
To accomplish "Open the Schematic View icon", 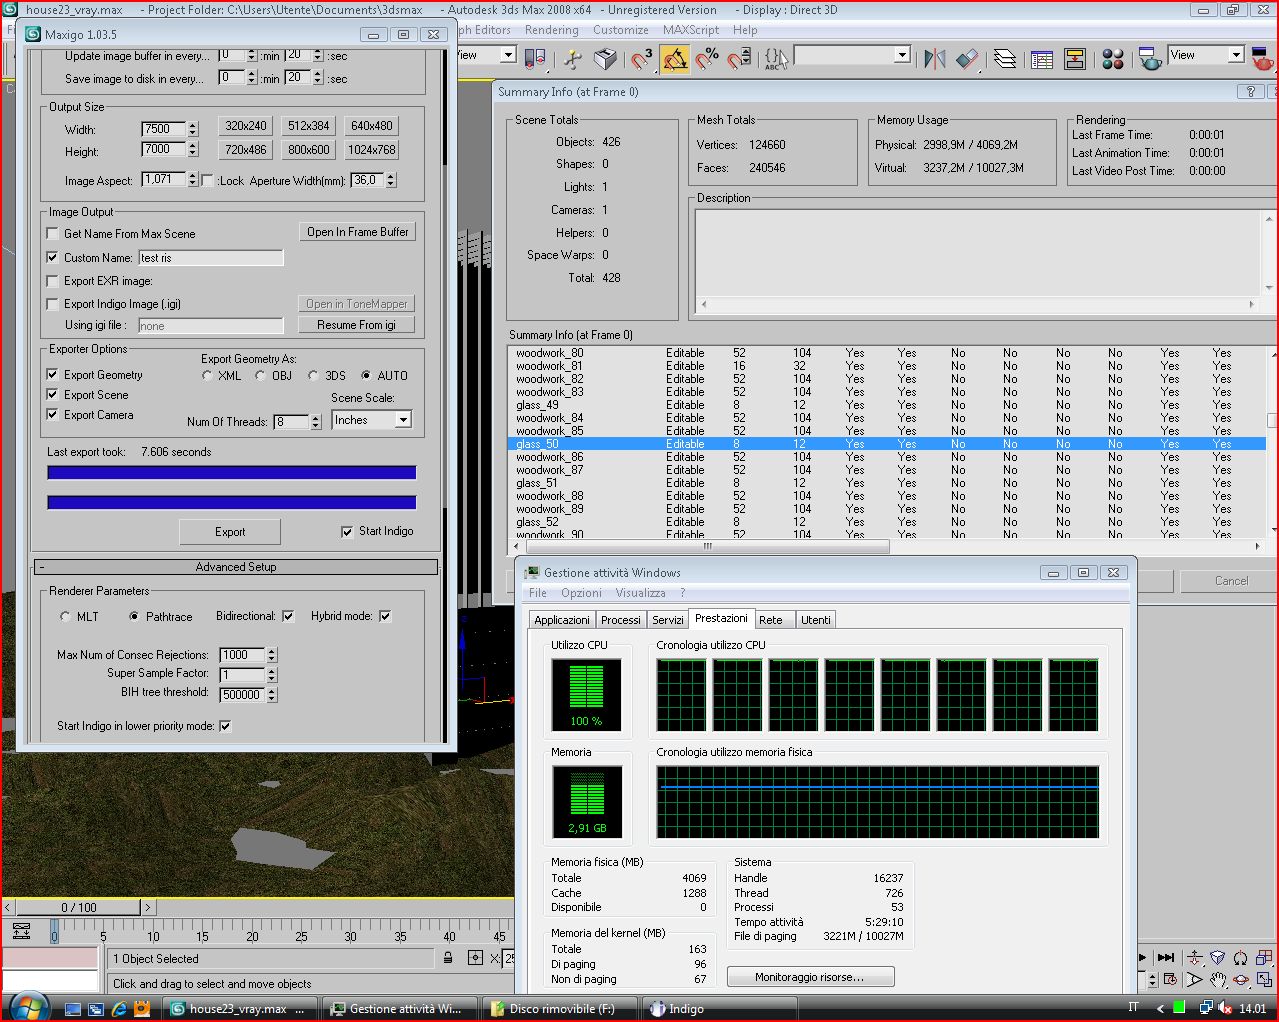I will (x=1075, y=59).
